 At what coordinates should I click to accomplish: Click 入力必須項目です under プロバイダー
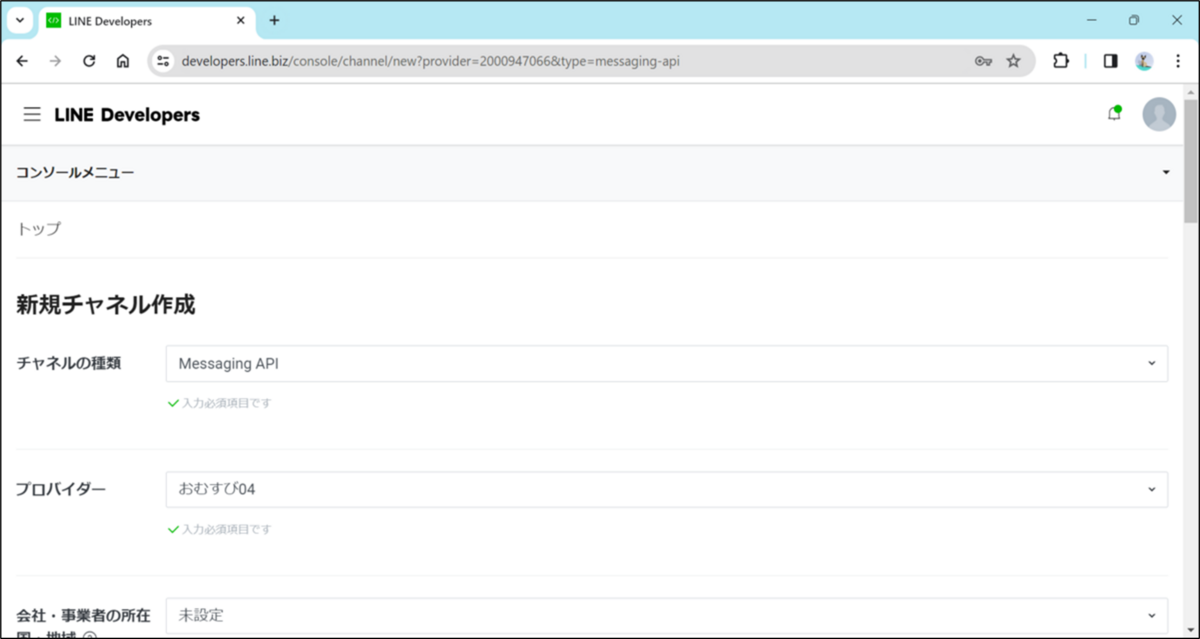226,529
